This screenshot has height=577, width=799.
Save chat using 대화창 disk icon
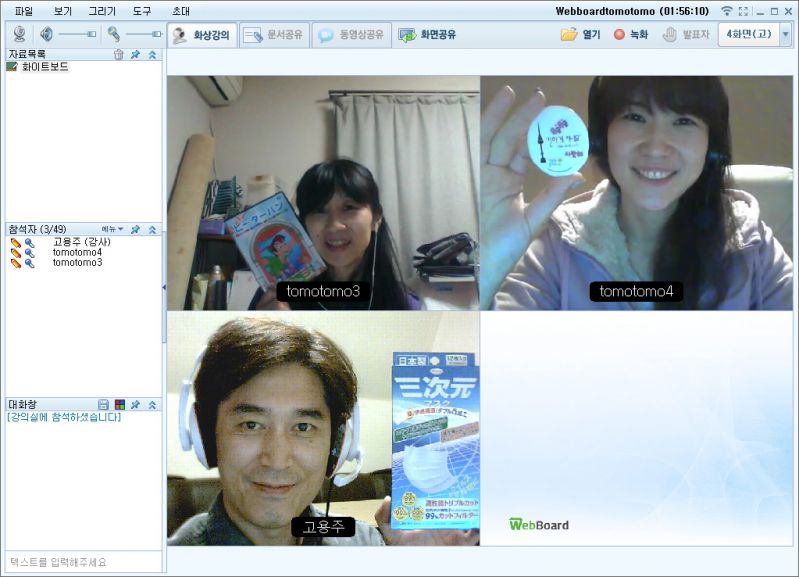(102, 405)
